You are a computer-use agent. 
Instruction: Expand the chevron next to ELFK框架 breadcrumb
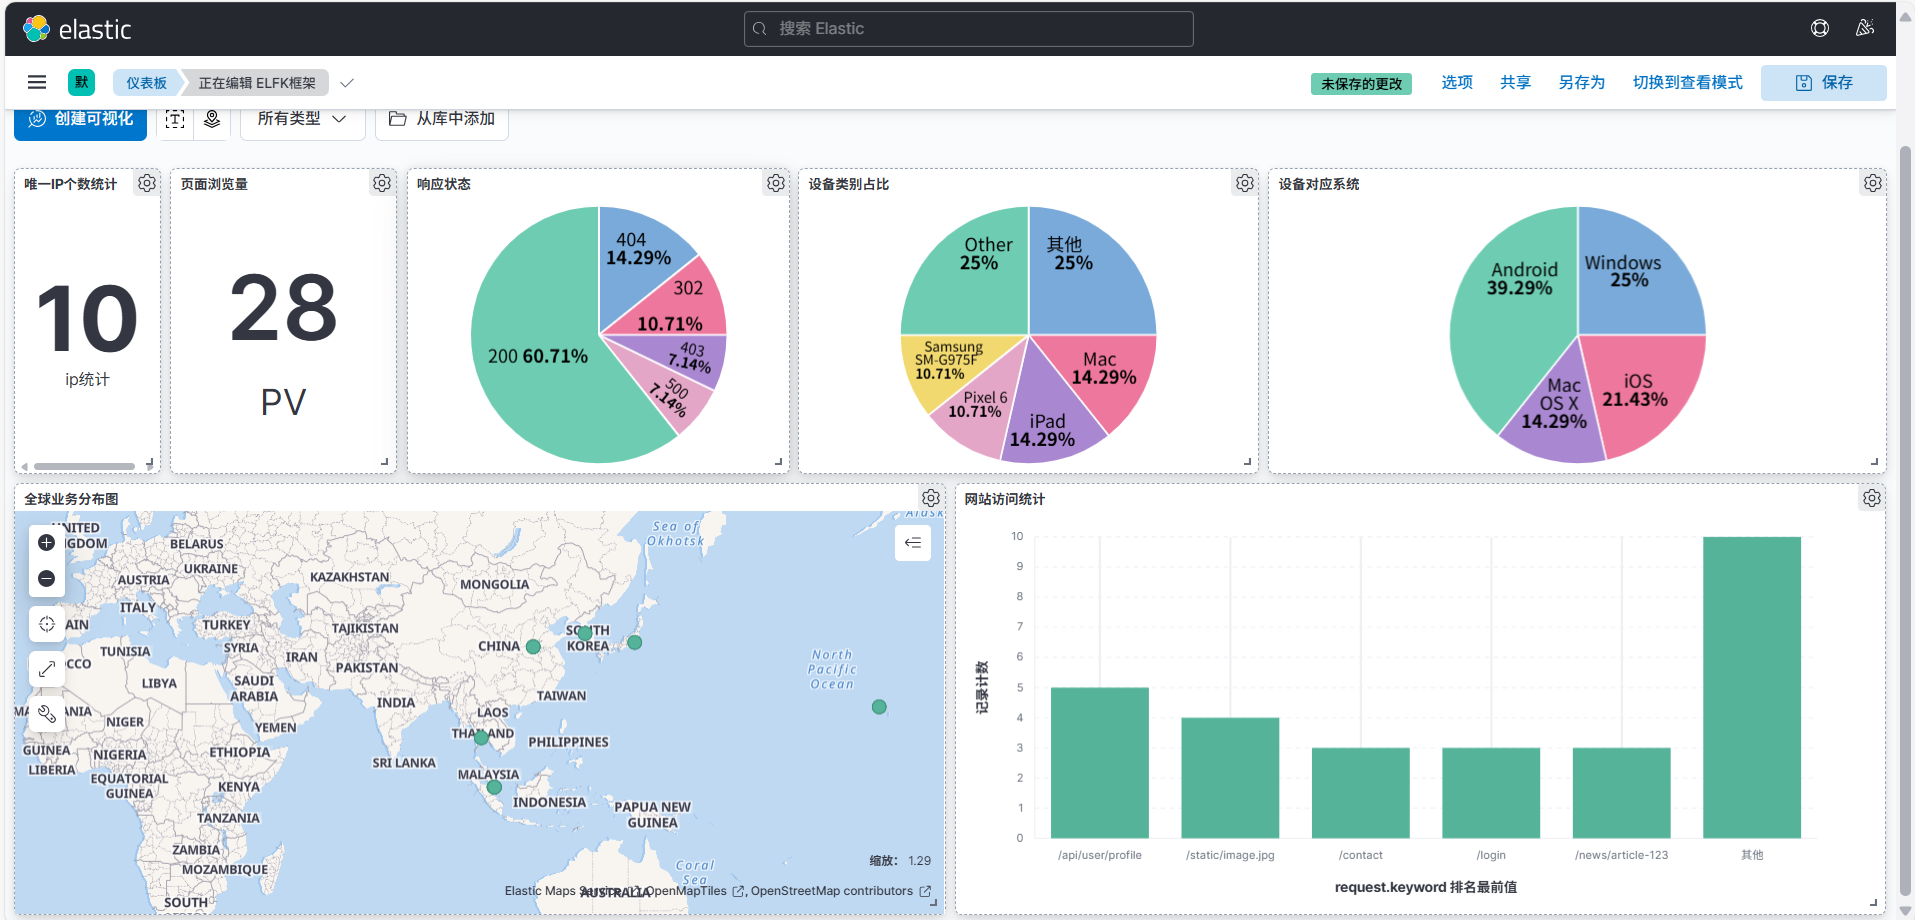click(x=347, y=83)
